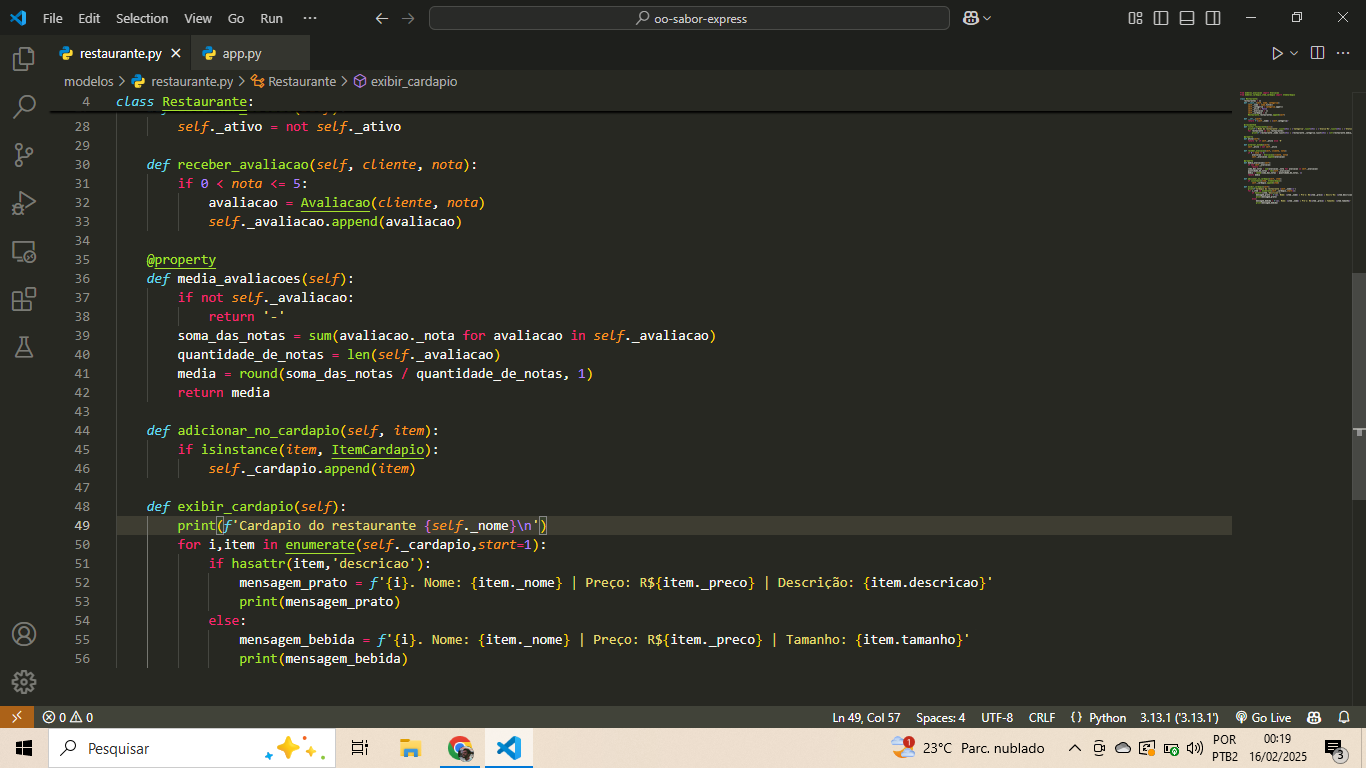The image size is (1366, 768).
Task: Open the overflow menu ellipsis in menu bar
Action: point(310,18)
